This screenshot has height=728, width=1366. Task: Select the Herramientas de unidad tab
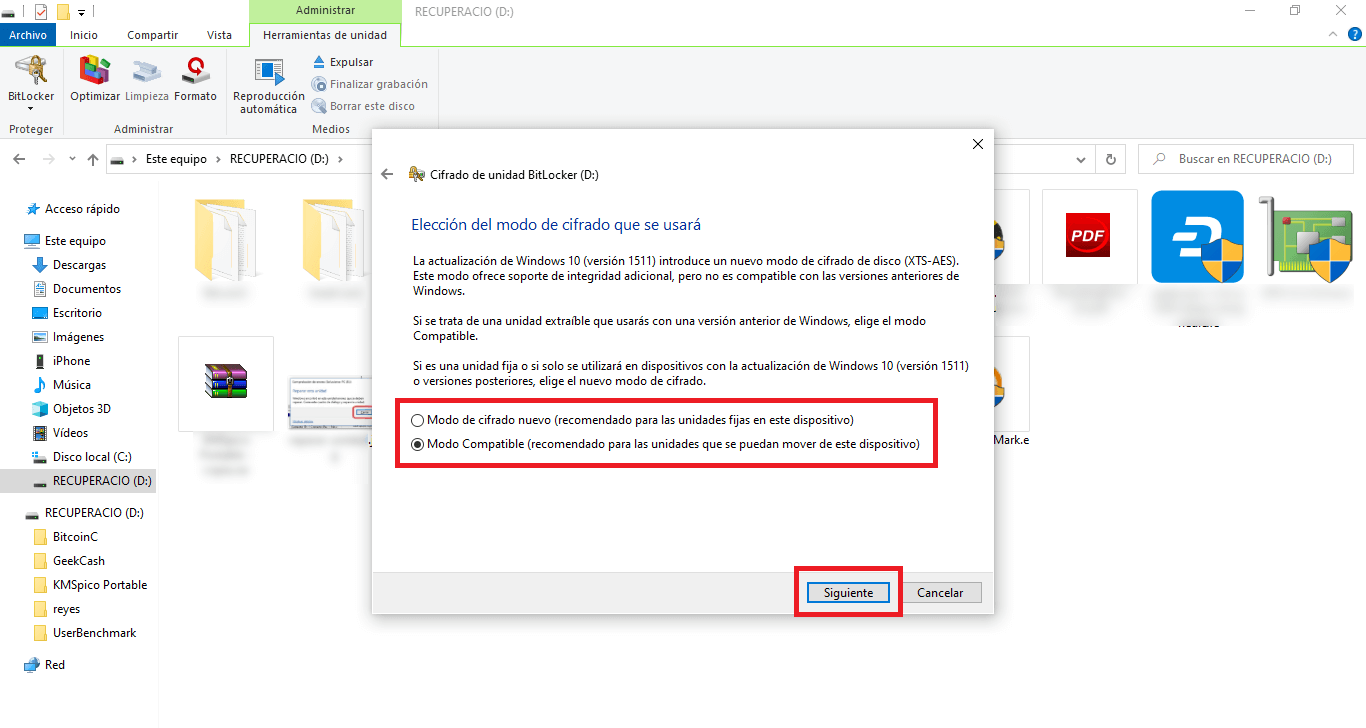click(x=325, y=35)
